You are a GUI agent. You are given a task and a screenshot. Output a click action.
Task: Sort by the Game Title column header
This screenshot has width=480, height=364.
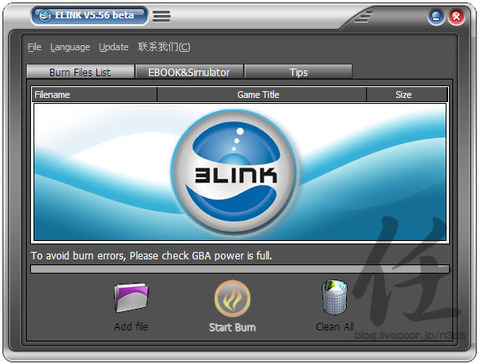pyautogui.click(x=262, y=95)
